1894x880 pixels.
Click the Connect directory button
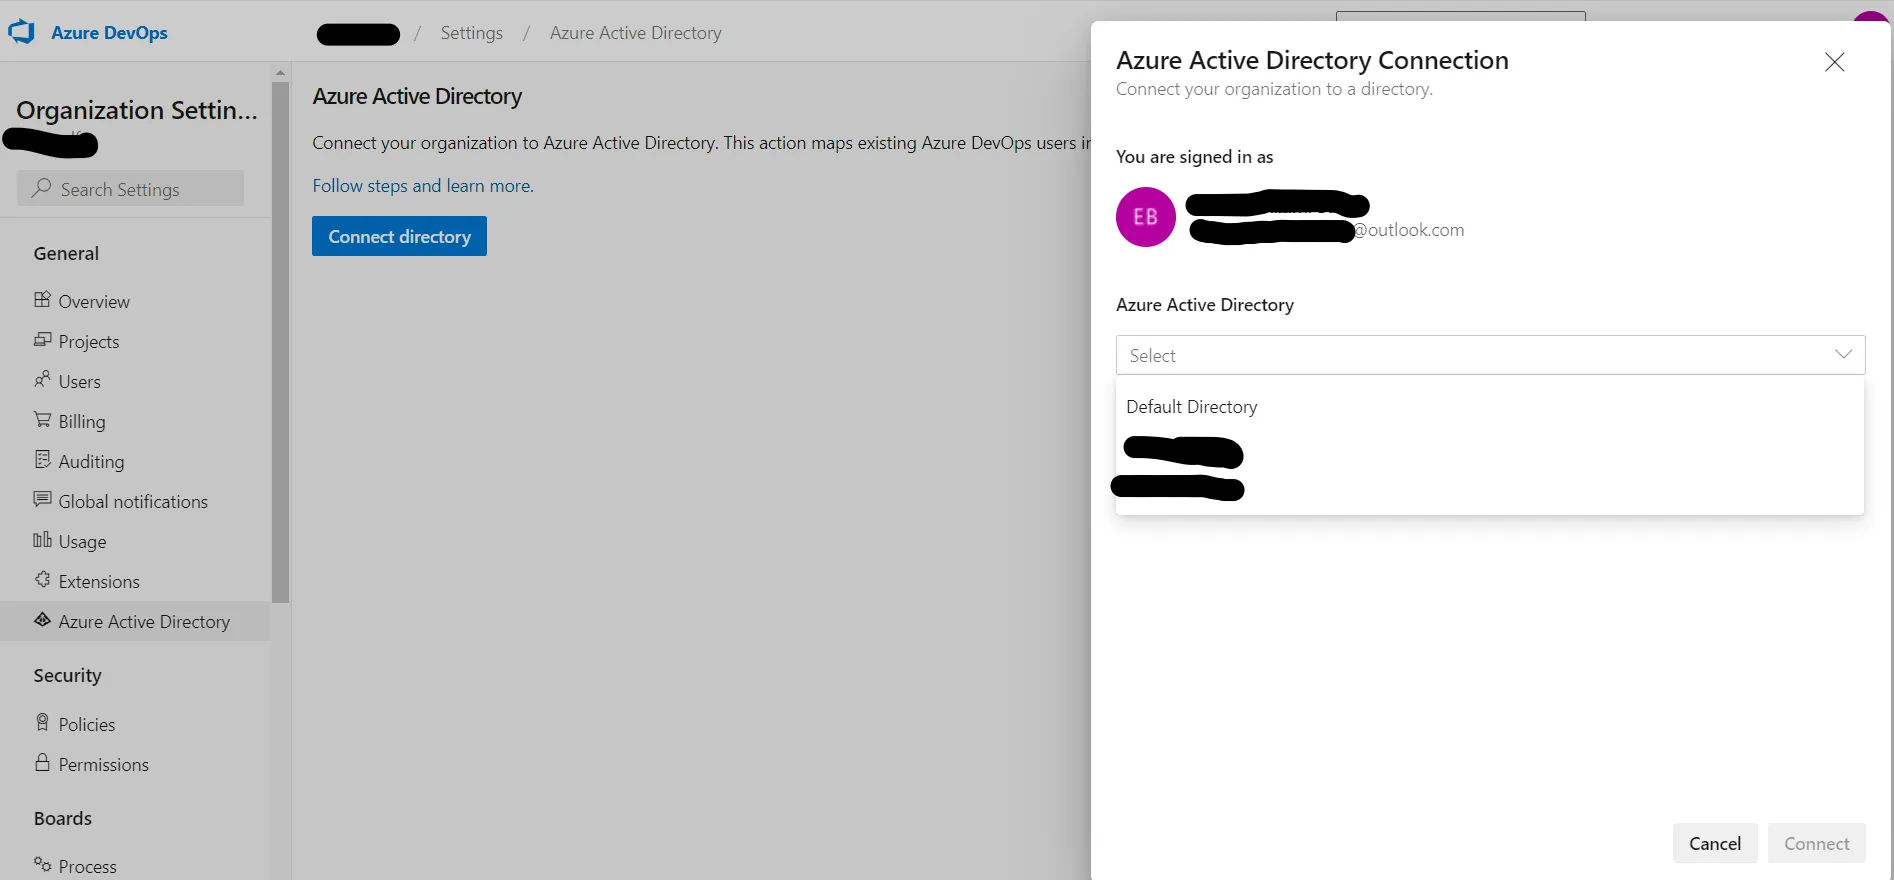[399, 236]
